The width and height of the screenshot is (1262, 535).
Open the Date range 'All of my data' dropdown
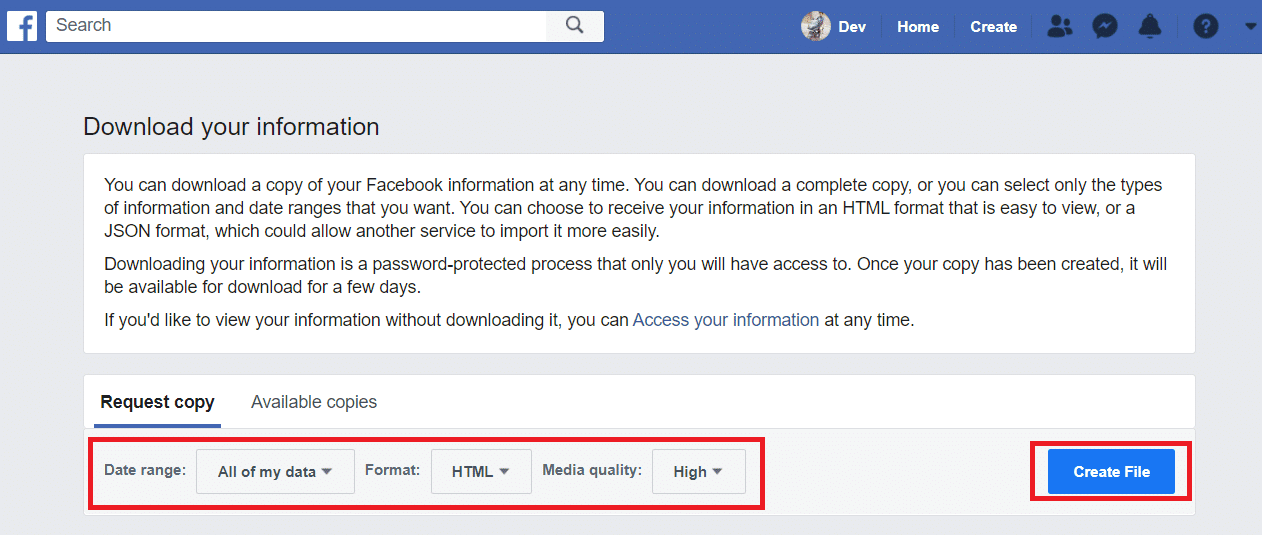point(275,471)
